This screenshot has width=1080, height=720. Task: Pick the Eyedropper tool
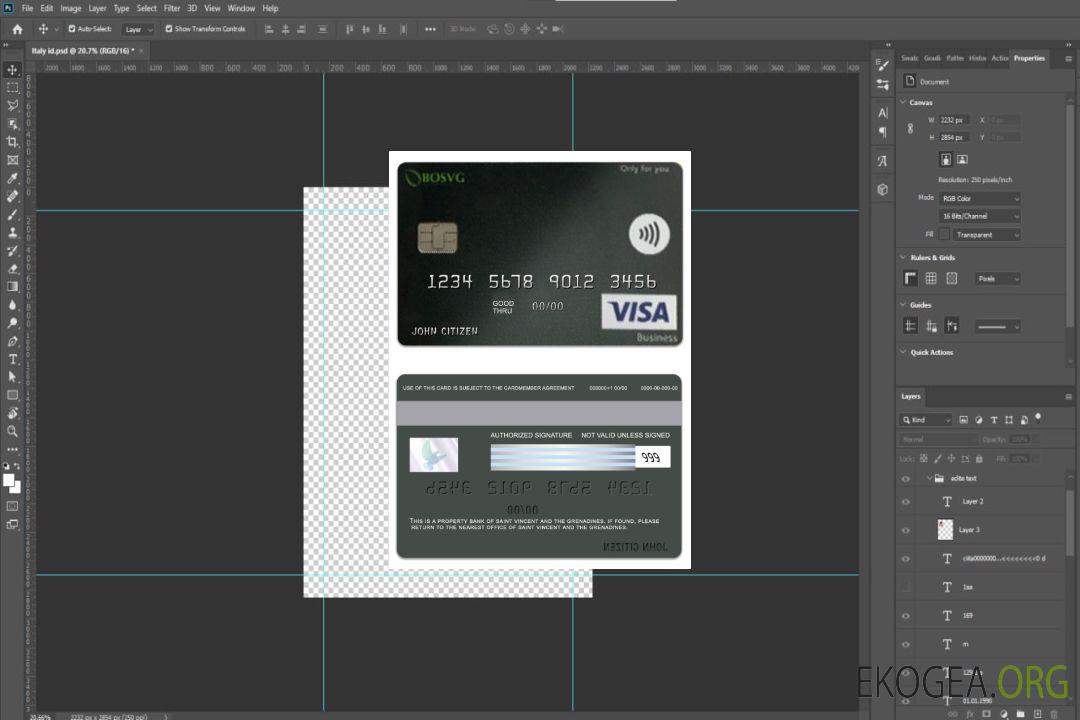point(13,178)
